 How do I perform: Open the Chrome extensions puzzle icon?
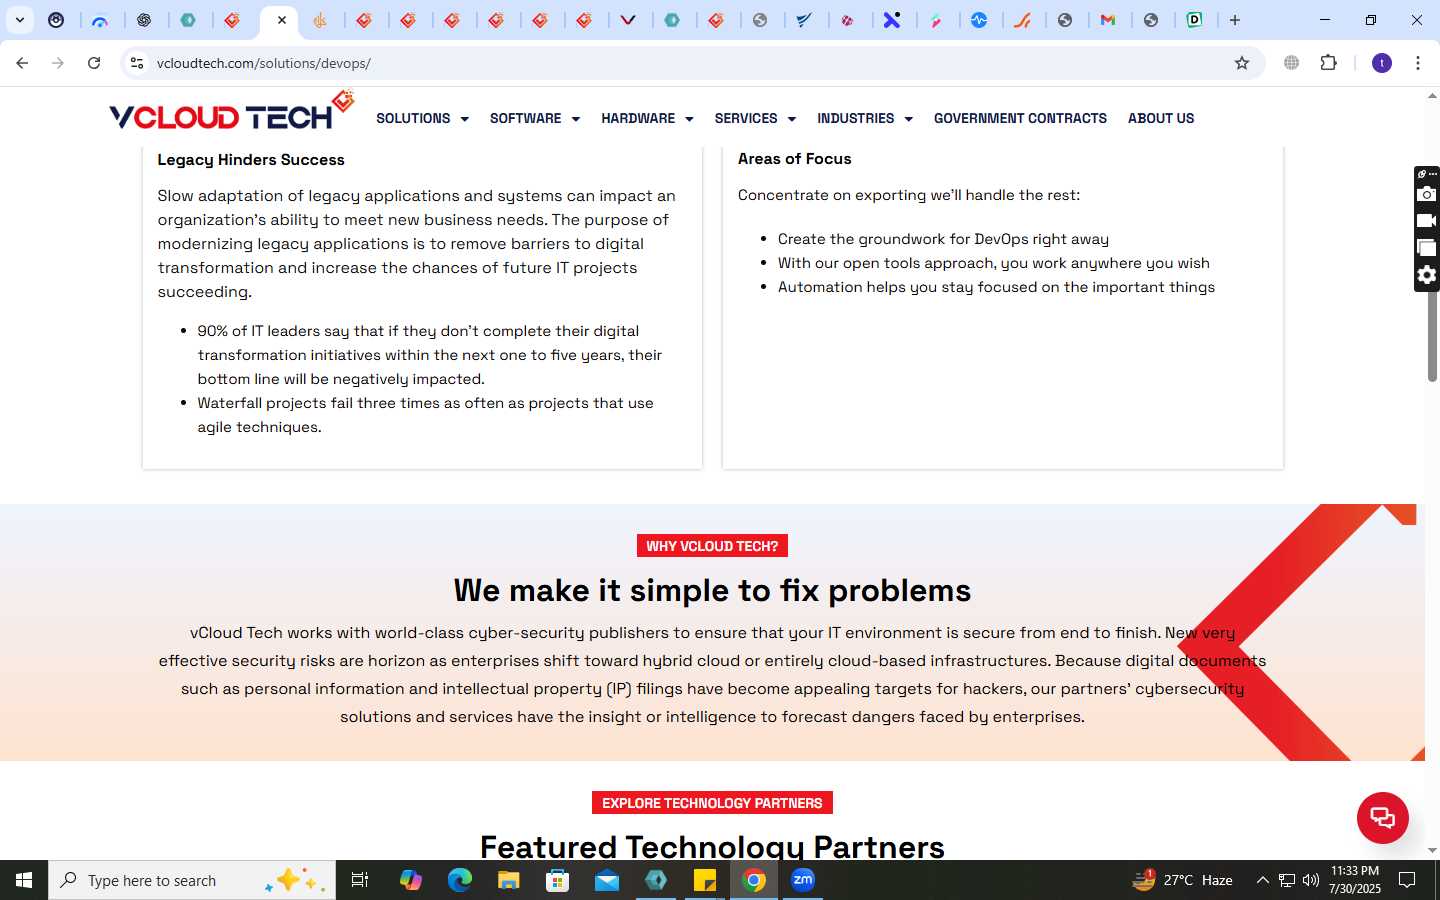(x=1328, y=63)
